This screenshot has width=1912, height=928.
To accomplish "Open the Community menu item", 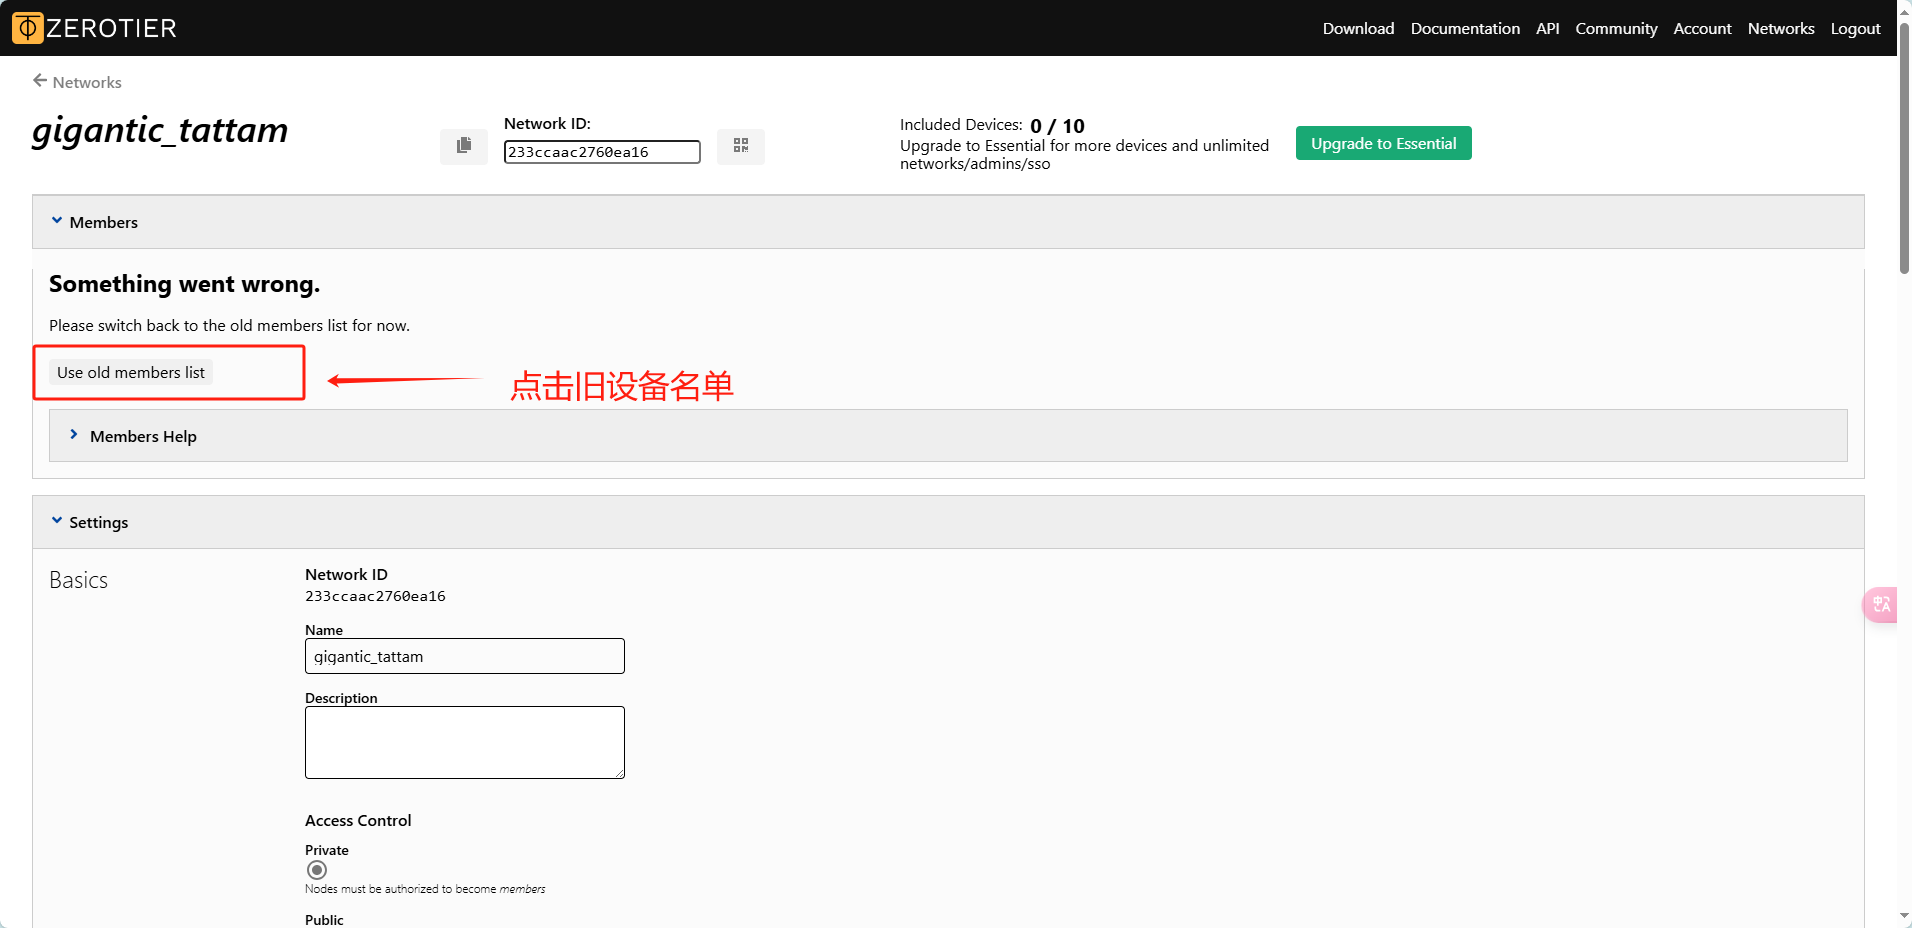I will click(1616, 28).
